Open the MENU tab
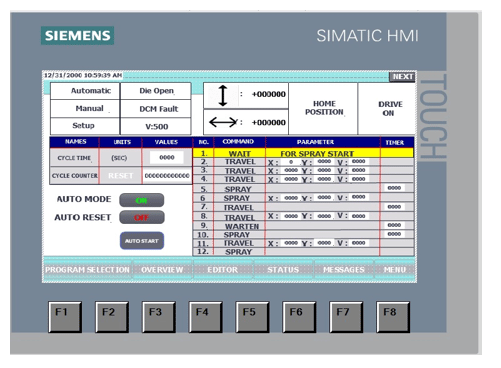501x368 pixels. [x=395, y=269]
